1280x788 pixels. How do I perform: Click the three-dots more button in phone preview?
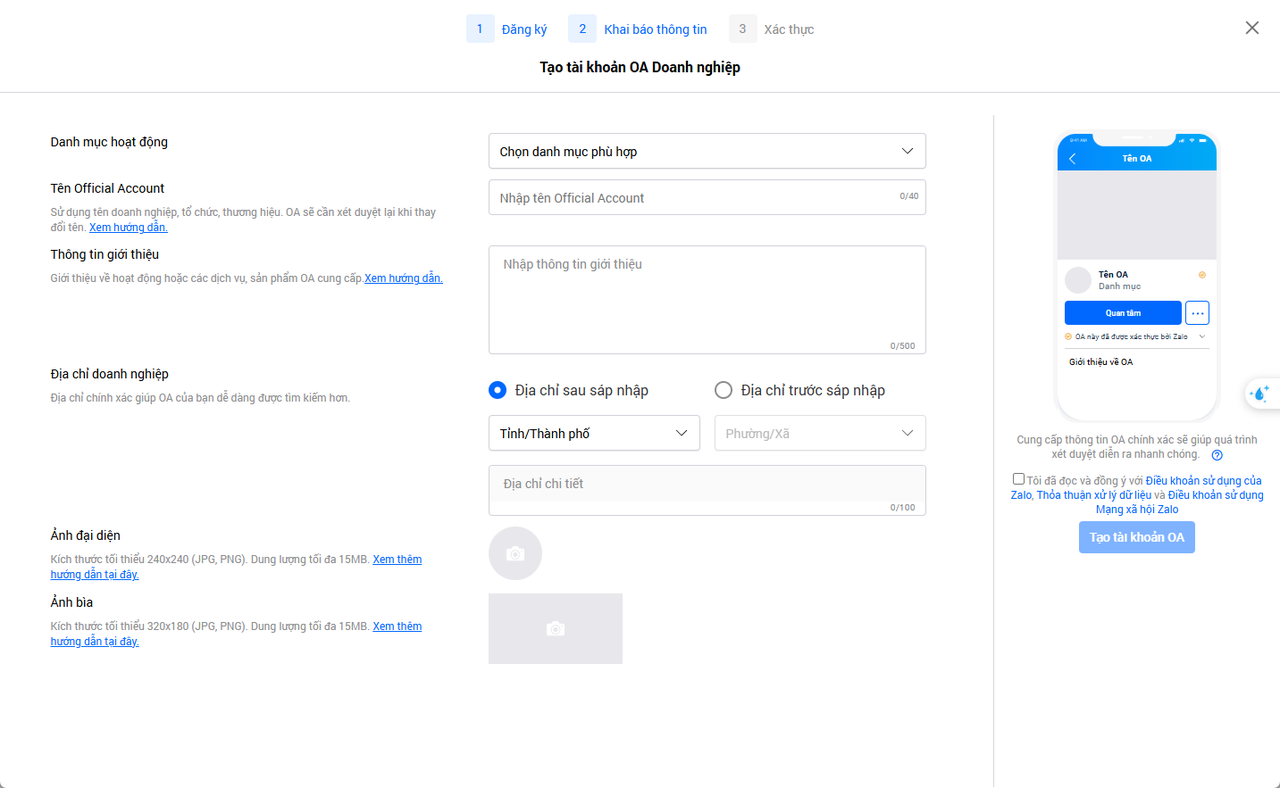click(1197, 313)
